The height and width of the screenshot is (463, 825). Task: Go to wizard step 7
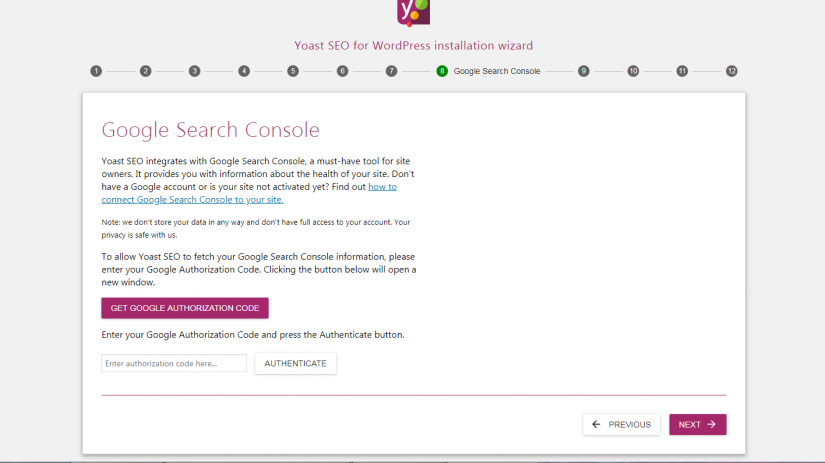click(391, 71)
